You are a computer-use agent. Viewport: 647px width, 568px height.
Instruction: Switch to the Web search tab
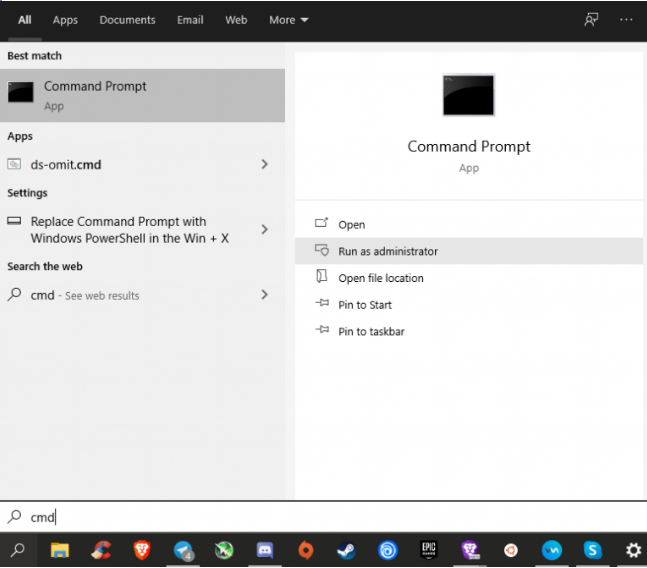[236, 20]
